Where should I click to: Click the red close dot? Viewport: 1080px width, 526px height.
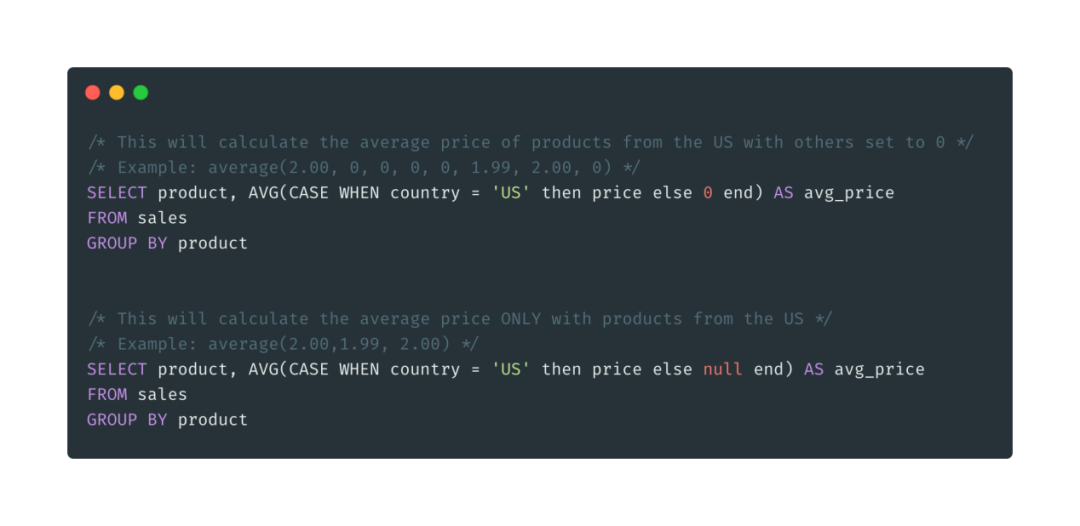tap(93, 92)
